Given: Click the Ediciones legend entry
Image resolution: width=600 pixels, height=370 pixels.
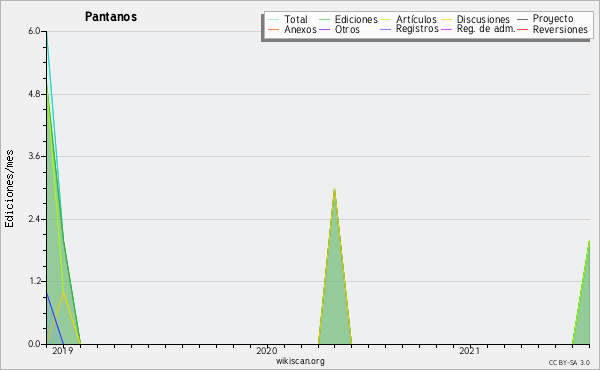Looking at the screenshot, I should tap(356, 19).
